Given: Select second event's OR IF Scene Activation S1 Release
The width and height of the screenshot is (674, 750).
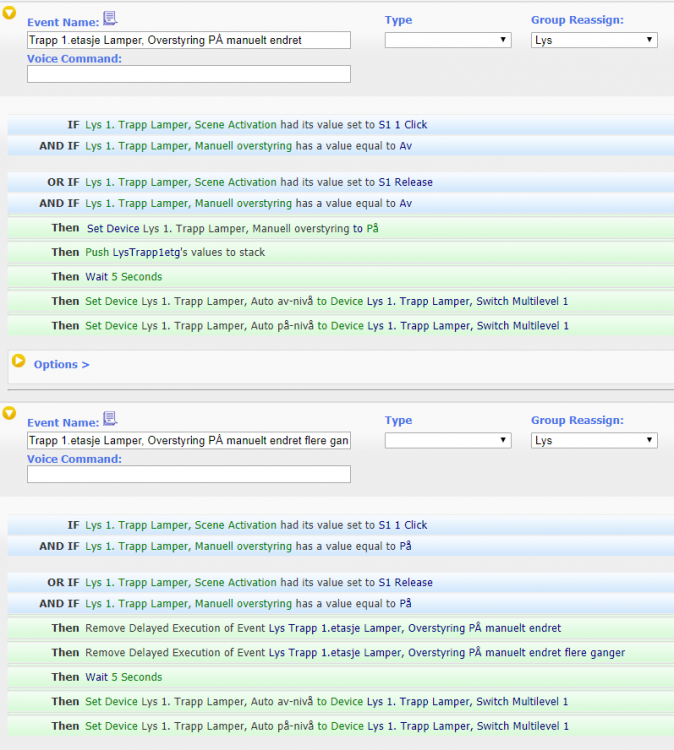Looking at the screenshot, I should point(341,583).
